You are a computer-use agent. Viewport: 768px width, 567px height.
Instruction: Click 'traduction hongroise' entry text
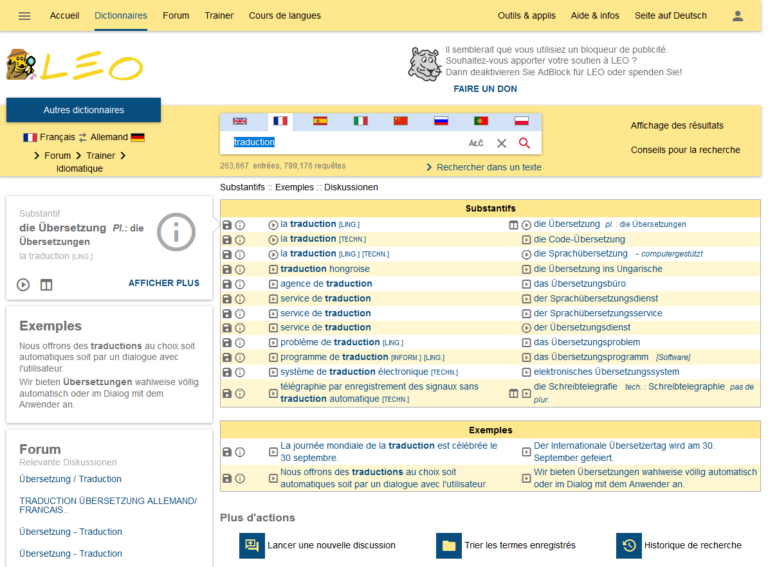click(x=325, y=269)
